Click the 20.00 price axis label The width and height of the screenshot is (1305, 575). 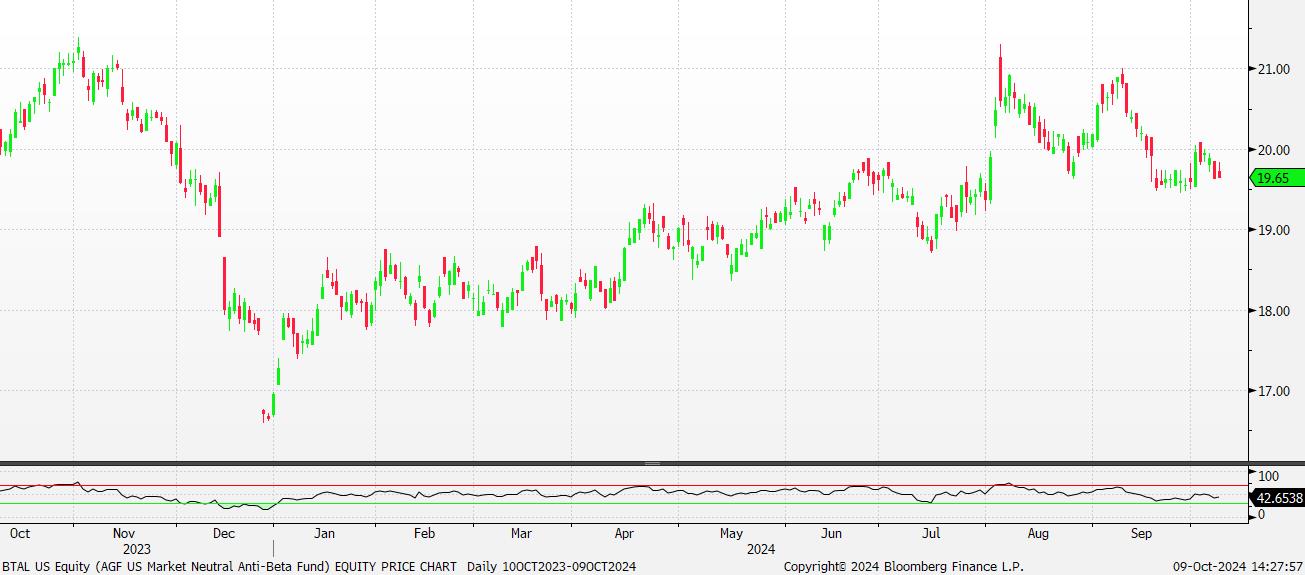coord(1273,150)
